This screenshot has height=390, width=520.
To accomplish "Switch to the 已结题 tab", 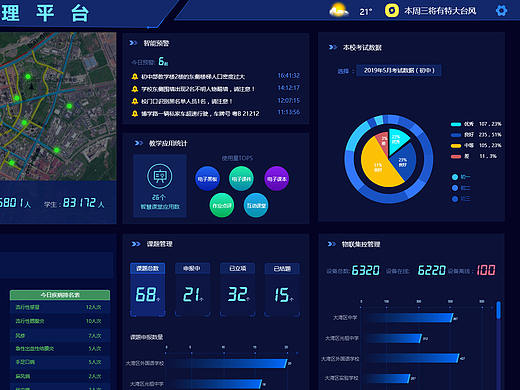I will [282, 268].
